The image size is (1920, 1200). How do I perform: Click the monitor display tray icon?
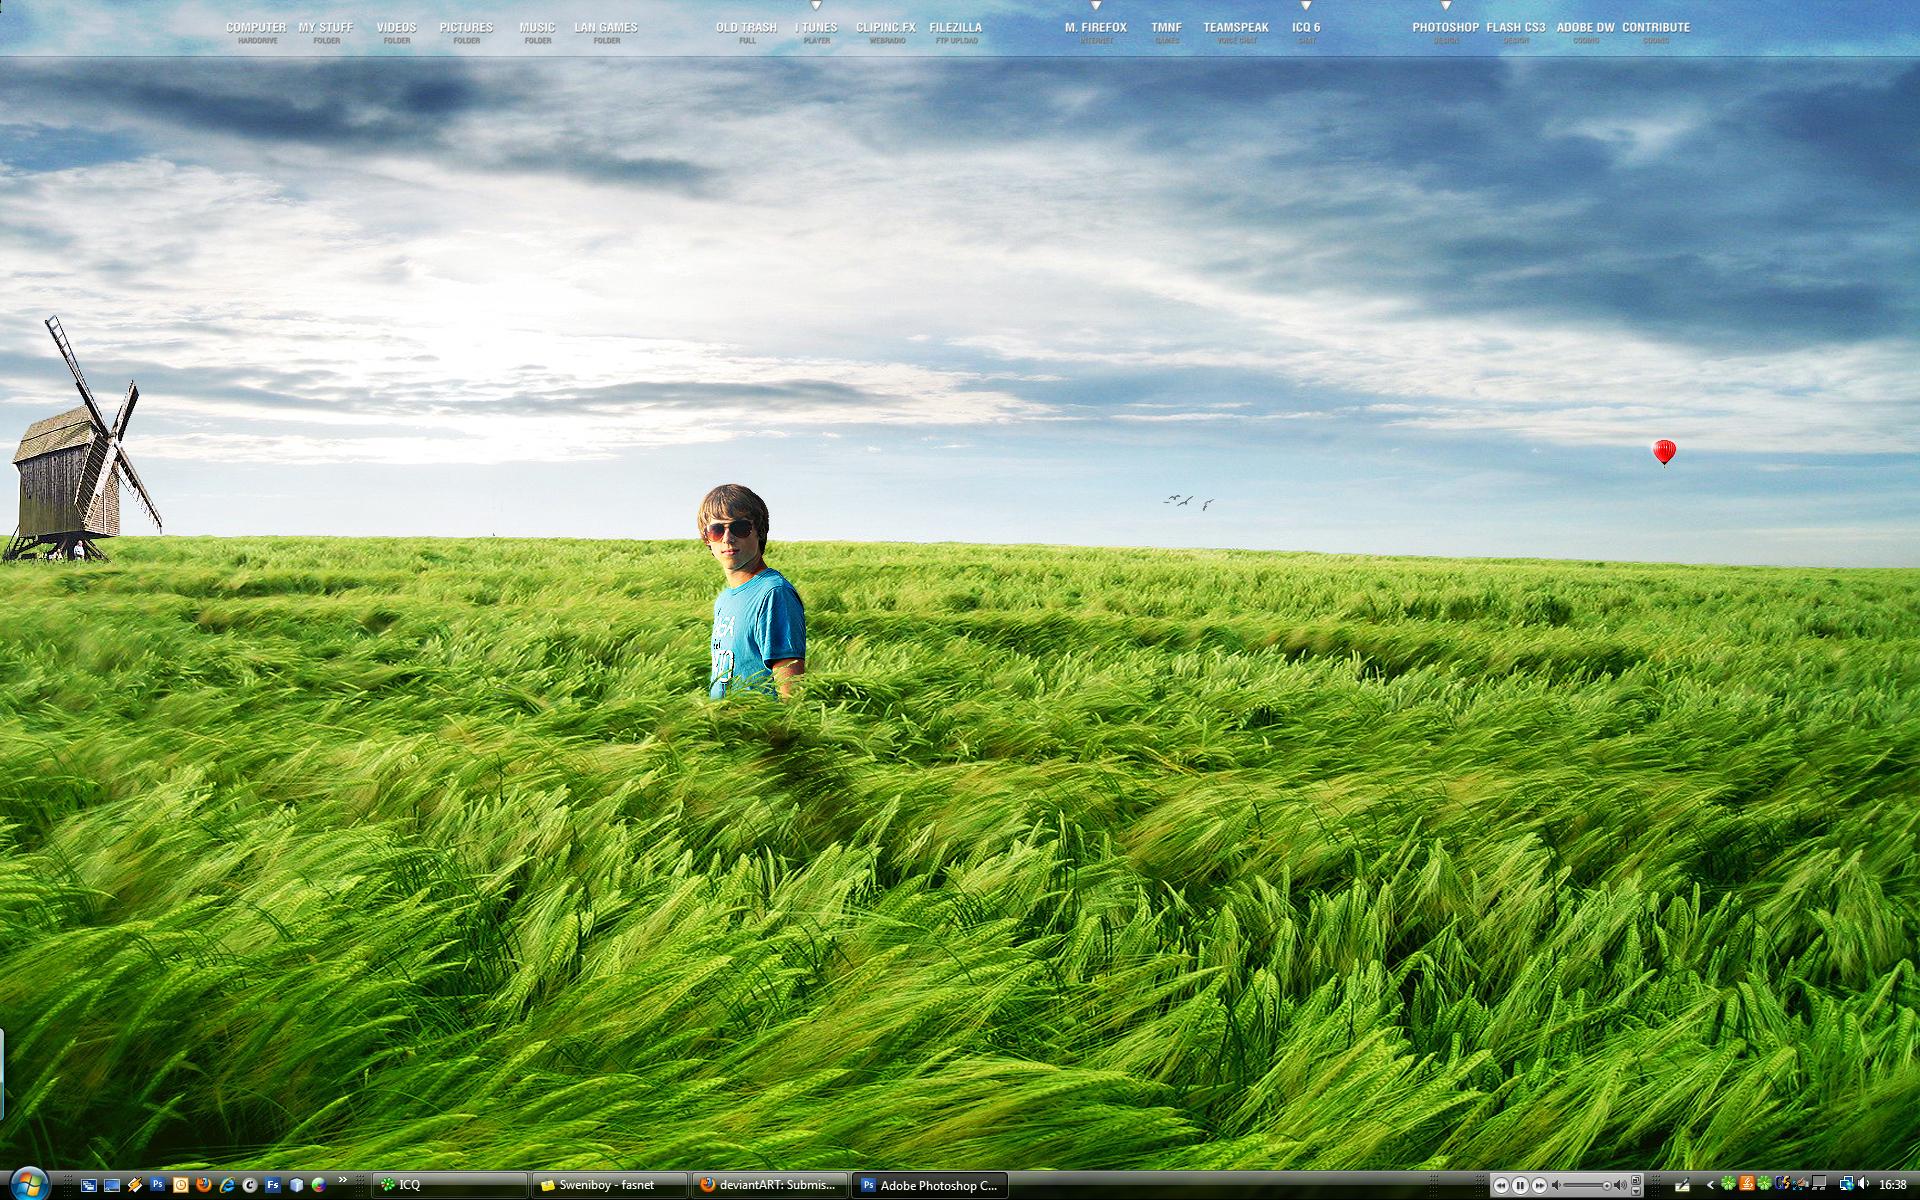(x=1819, y=1184)
